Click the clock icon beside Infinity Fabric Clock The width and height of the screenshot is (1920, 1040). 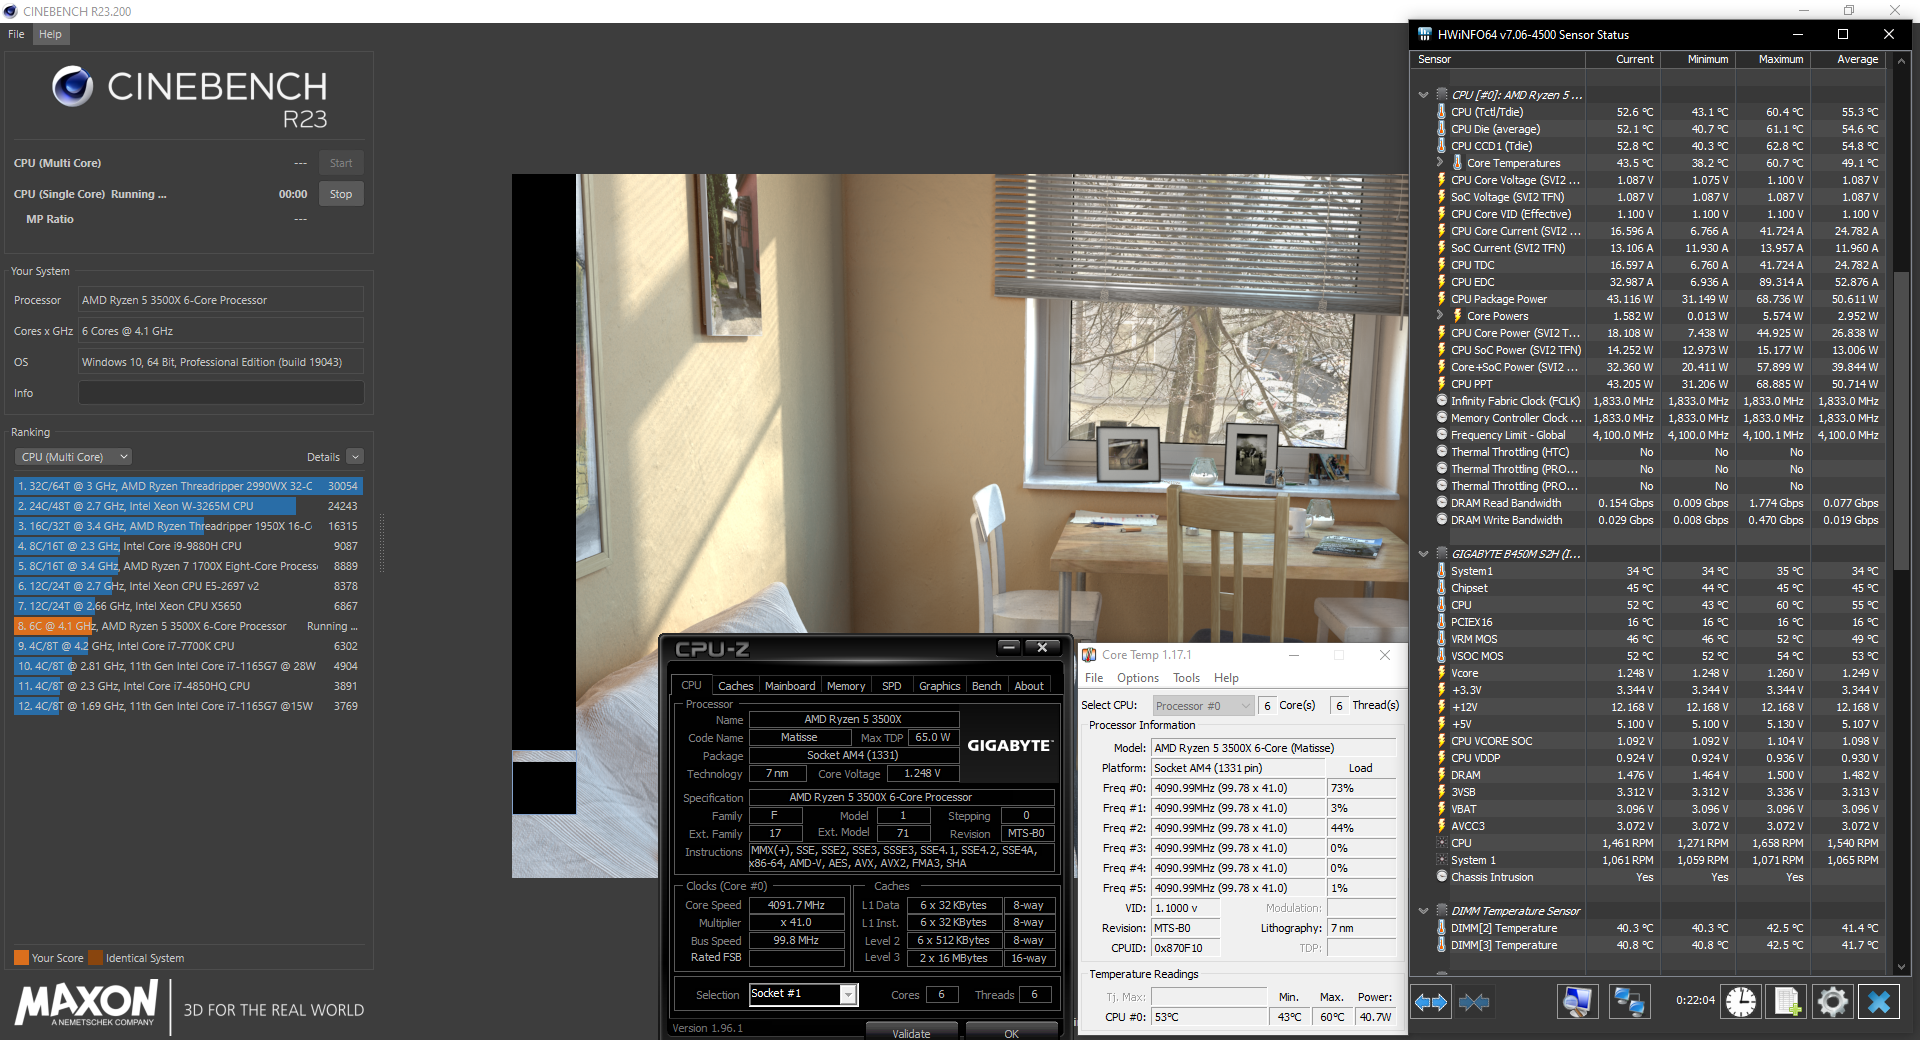pos(1441,401)
